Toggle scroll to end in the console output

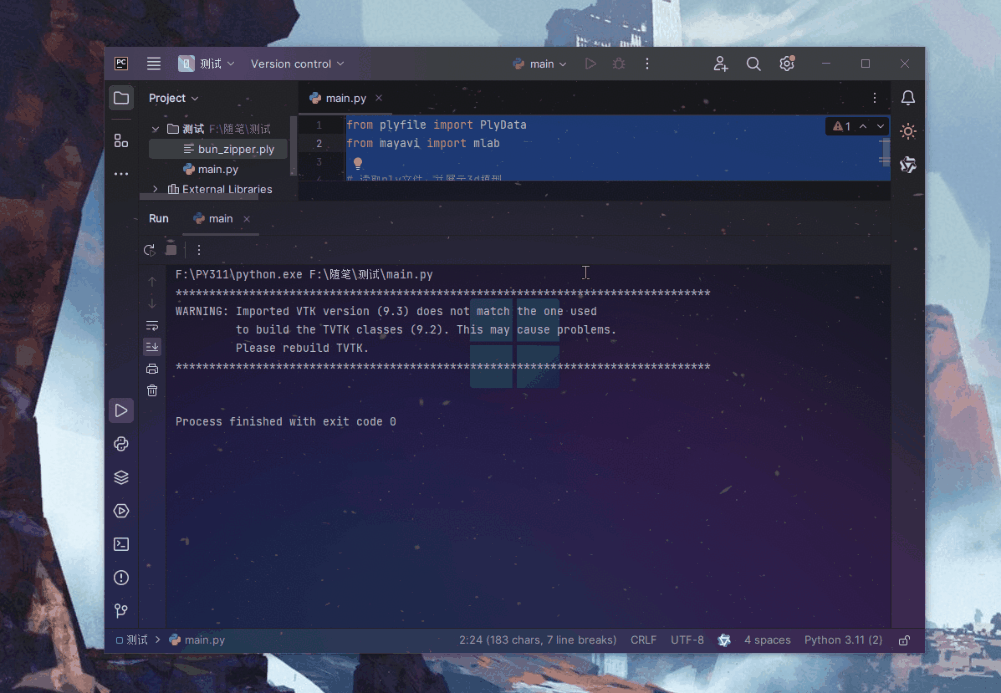pos(151,346)
